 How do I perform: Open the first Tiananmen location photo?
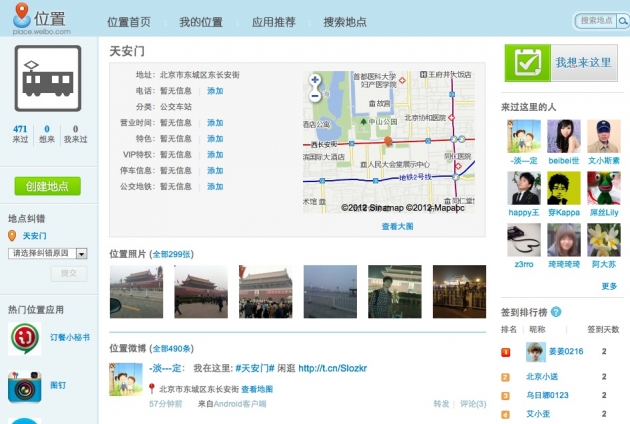(137, 292)
